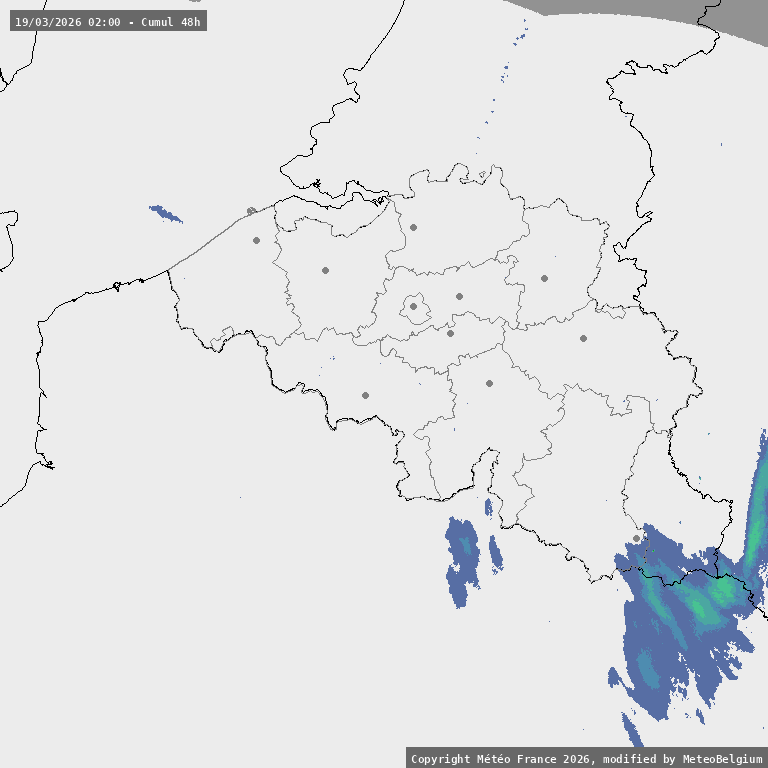Select the Wavre marker south of Brussels
Image resolution: width=768 pixels, height=768 pixels.
[x=450, y=333]
